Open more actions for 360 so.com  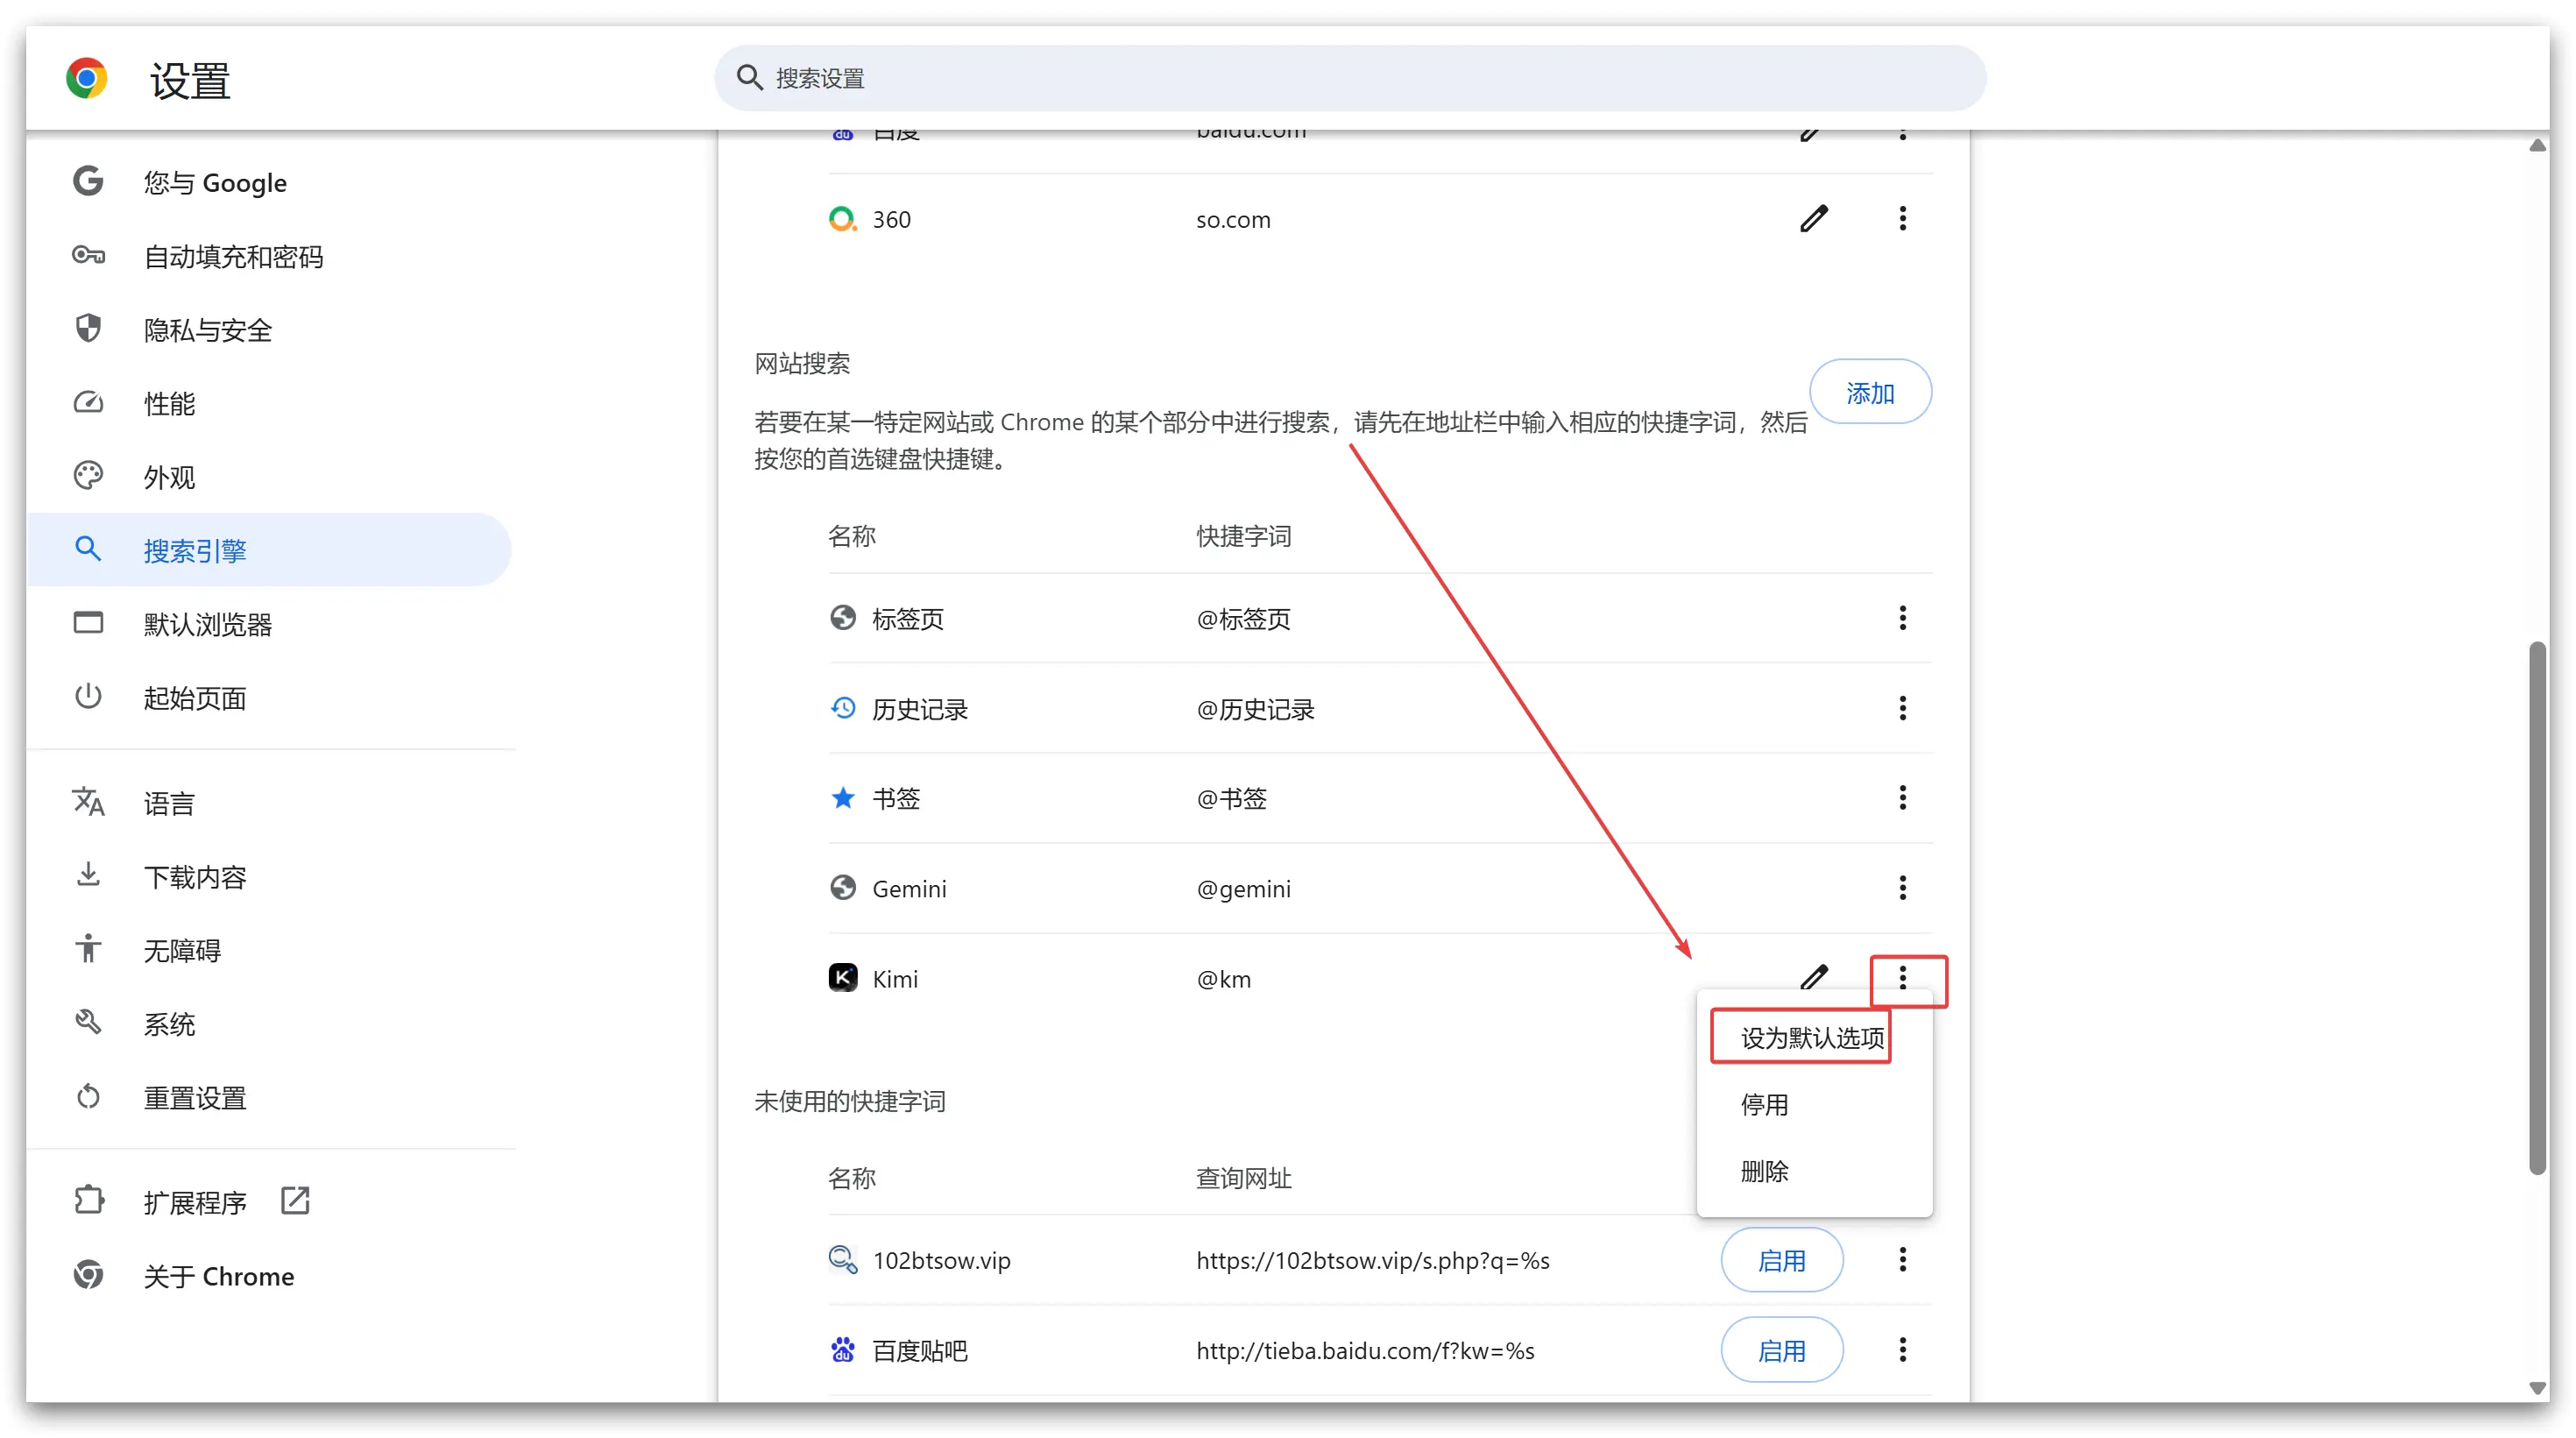[1902, 219]
